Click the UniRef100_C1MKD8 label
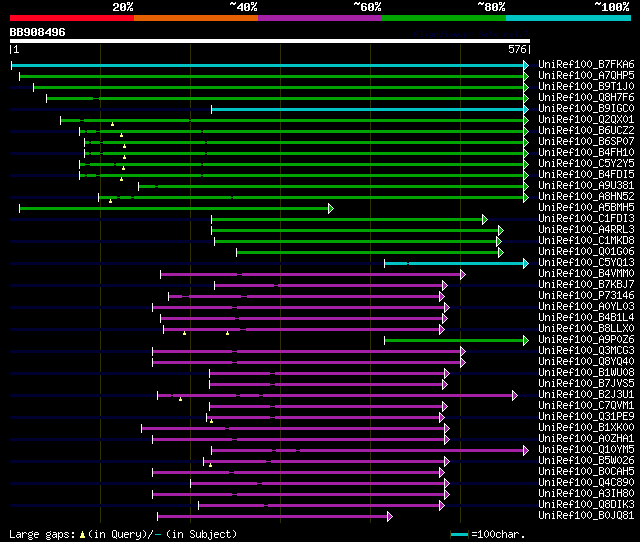640x542 pixels. (586, 241)
